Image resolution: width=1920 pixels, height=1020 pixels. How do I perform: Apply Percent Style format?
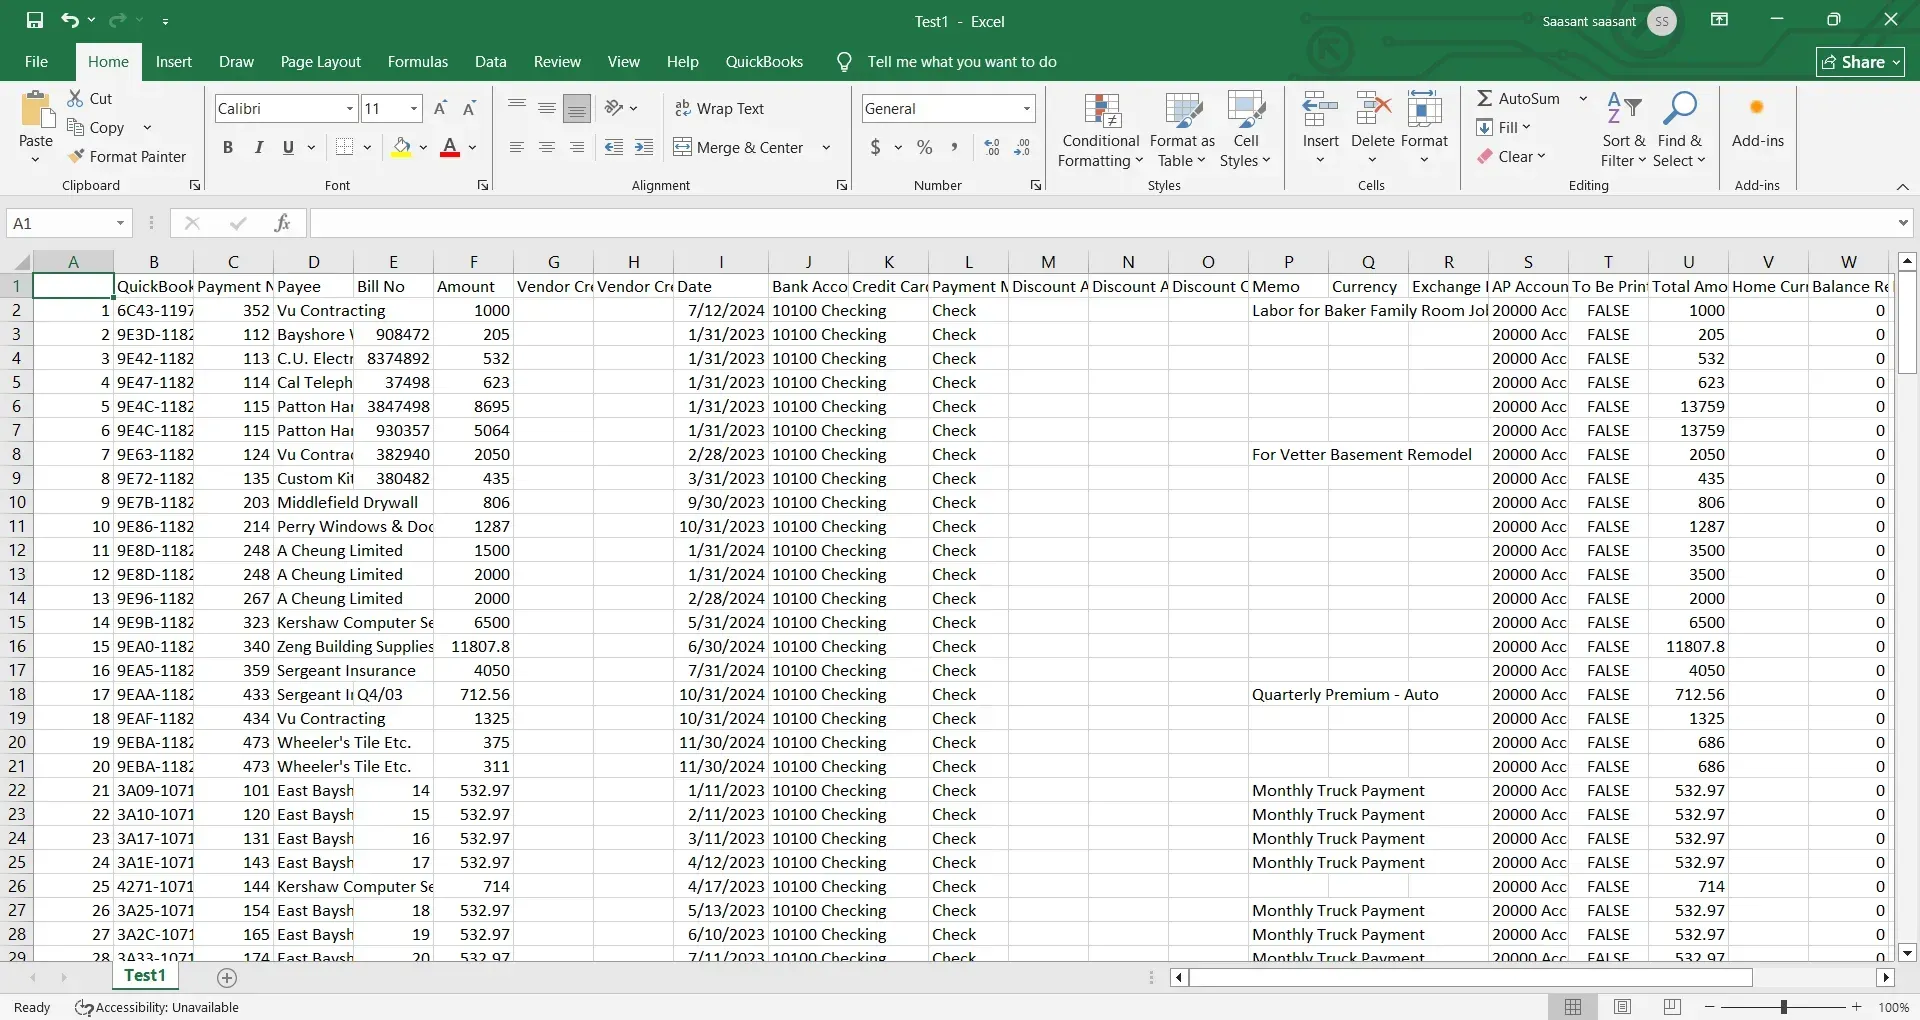pyautogui.click(x=925, y=147)
